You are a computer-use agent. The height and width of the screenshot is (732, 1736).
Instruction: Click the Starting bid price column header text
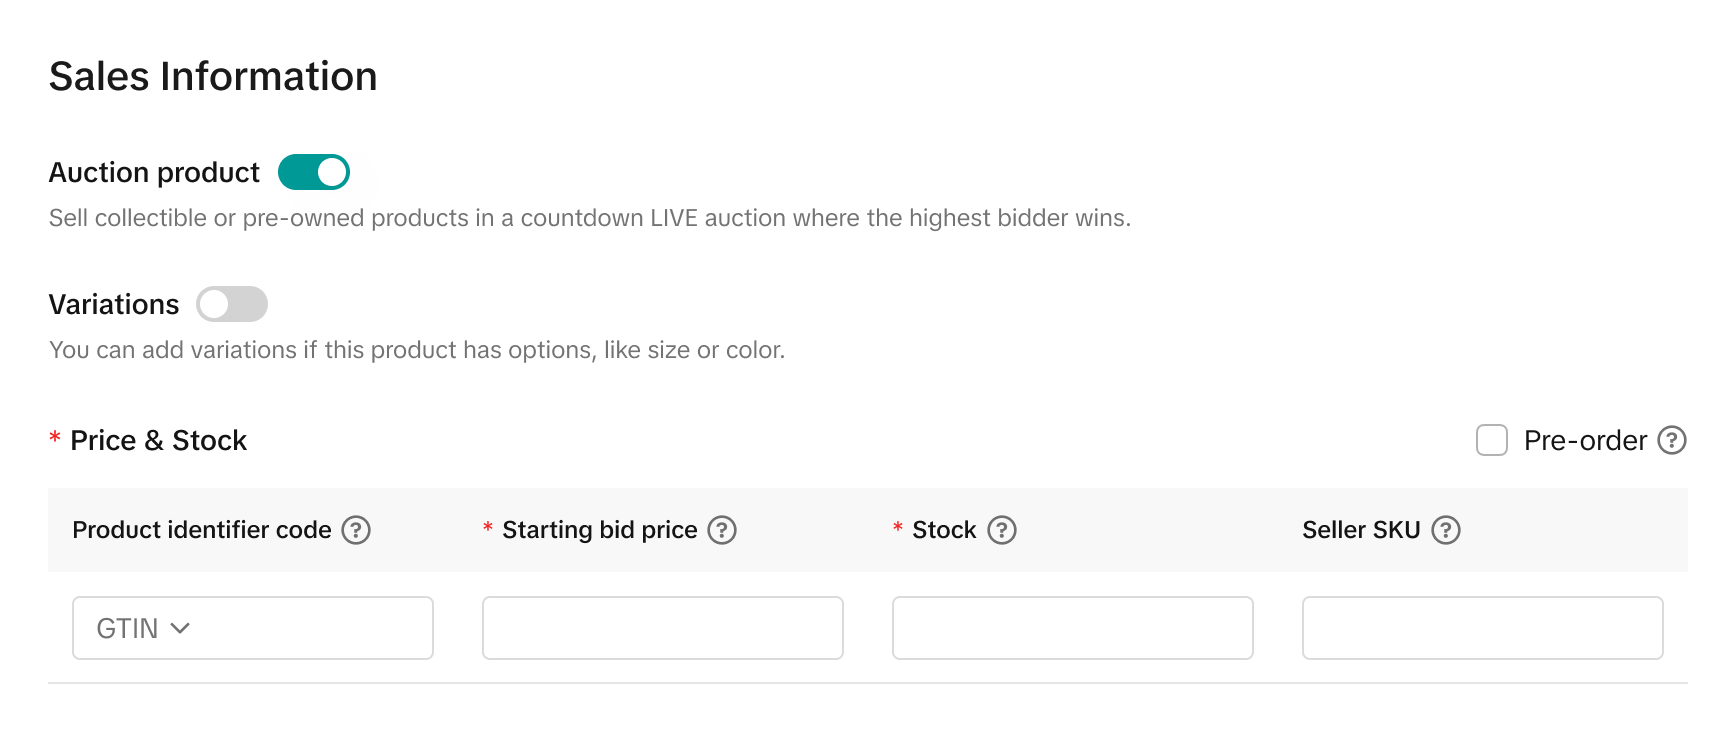tap(600, 530)
